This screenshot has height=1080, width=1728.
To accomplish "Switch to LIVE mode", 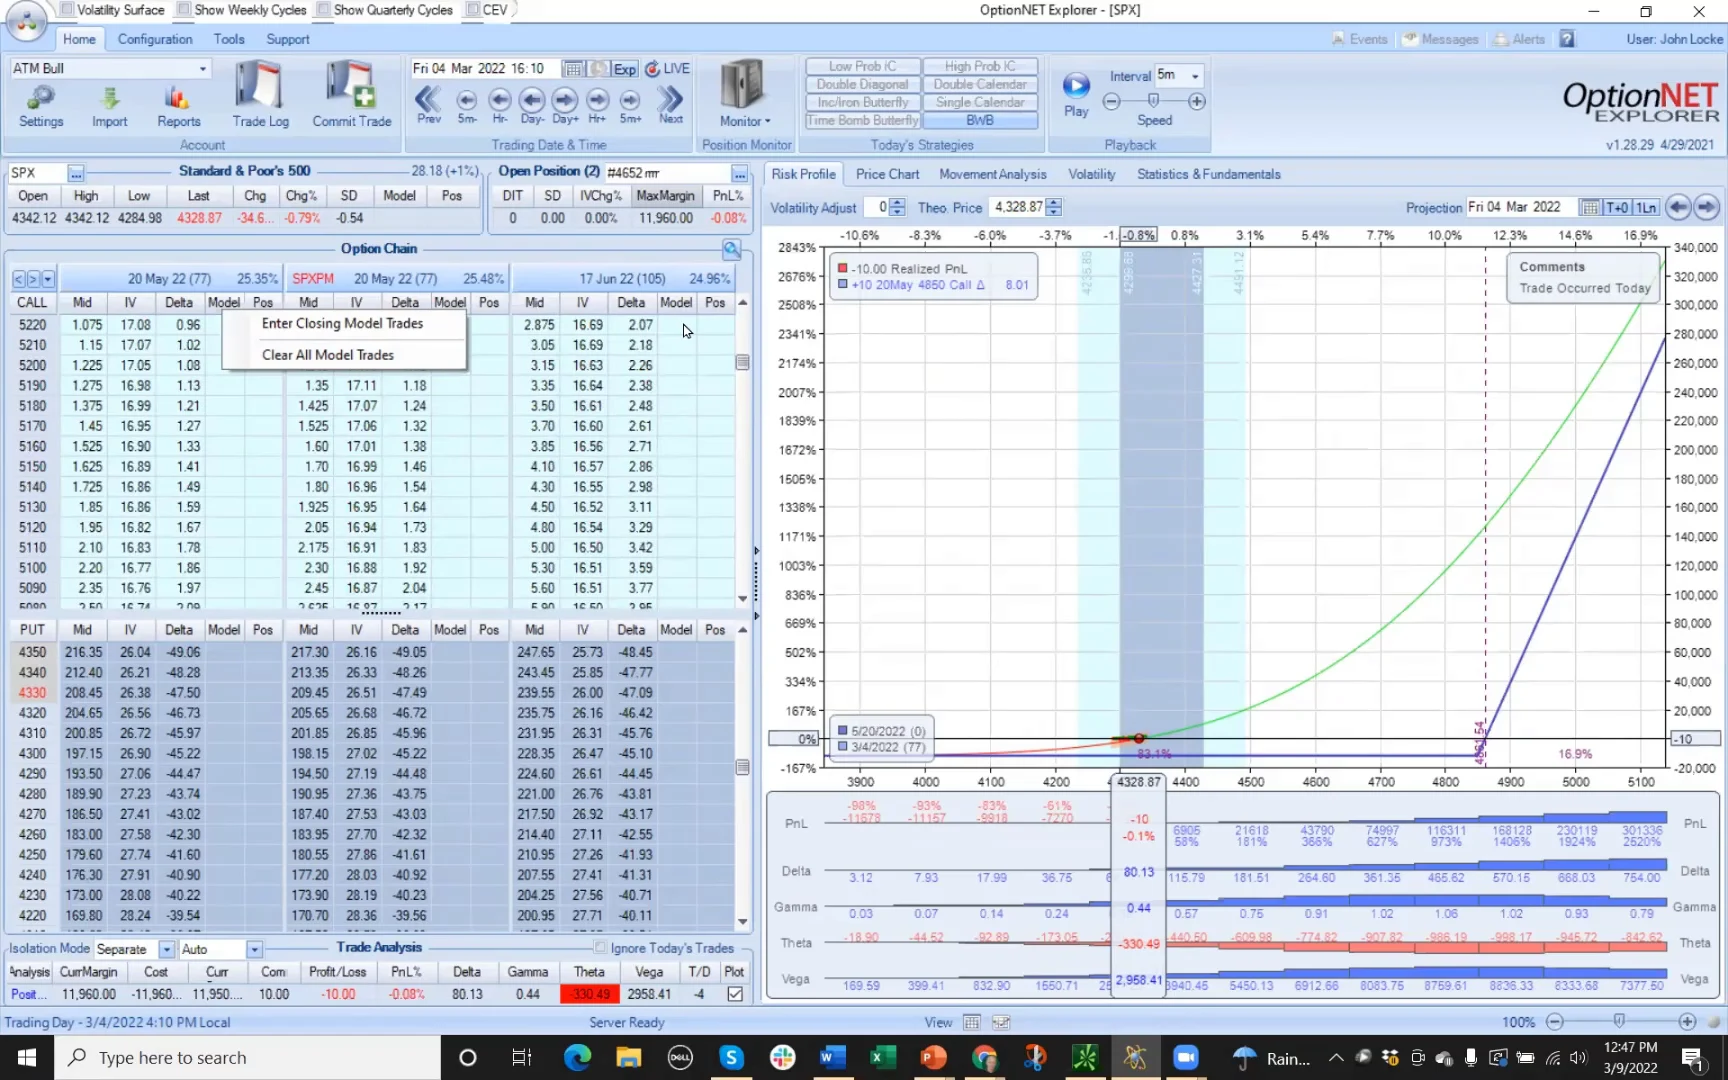I will (x=668, y=69).
